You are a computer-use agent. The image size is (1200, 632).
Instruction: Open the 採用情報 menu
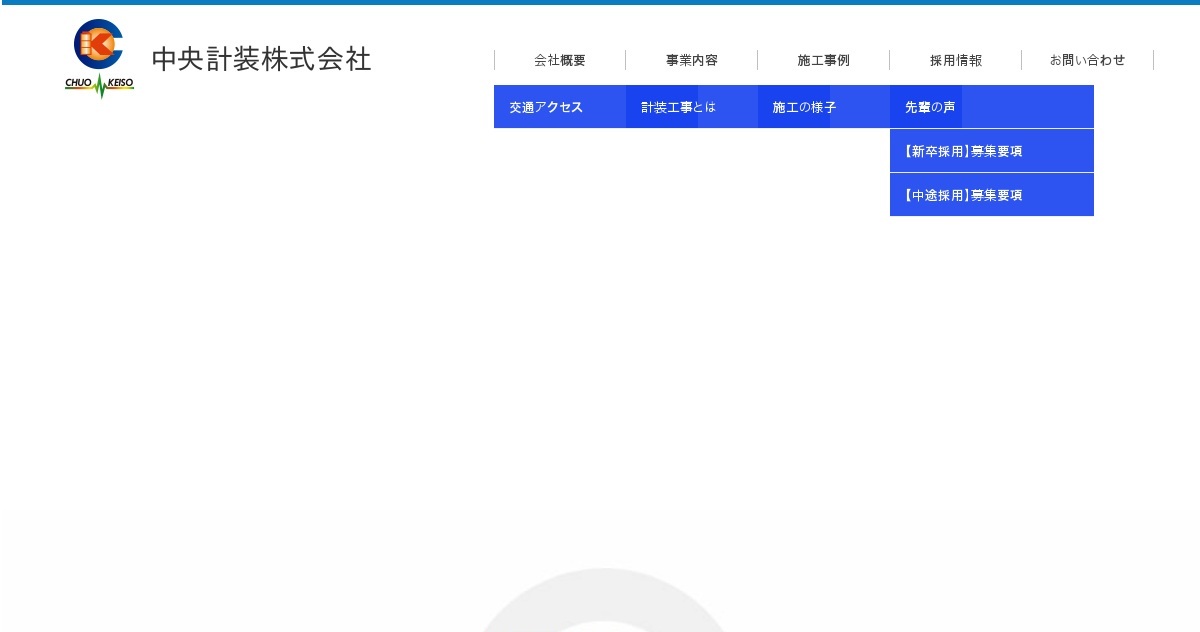point(956,60)
